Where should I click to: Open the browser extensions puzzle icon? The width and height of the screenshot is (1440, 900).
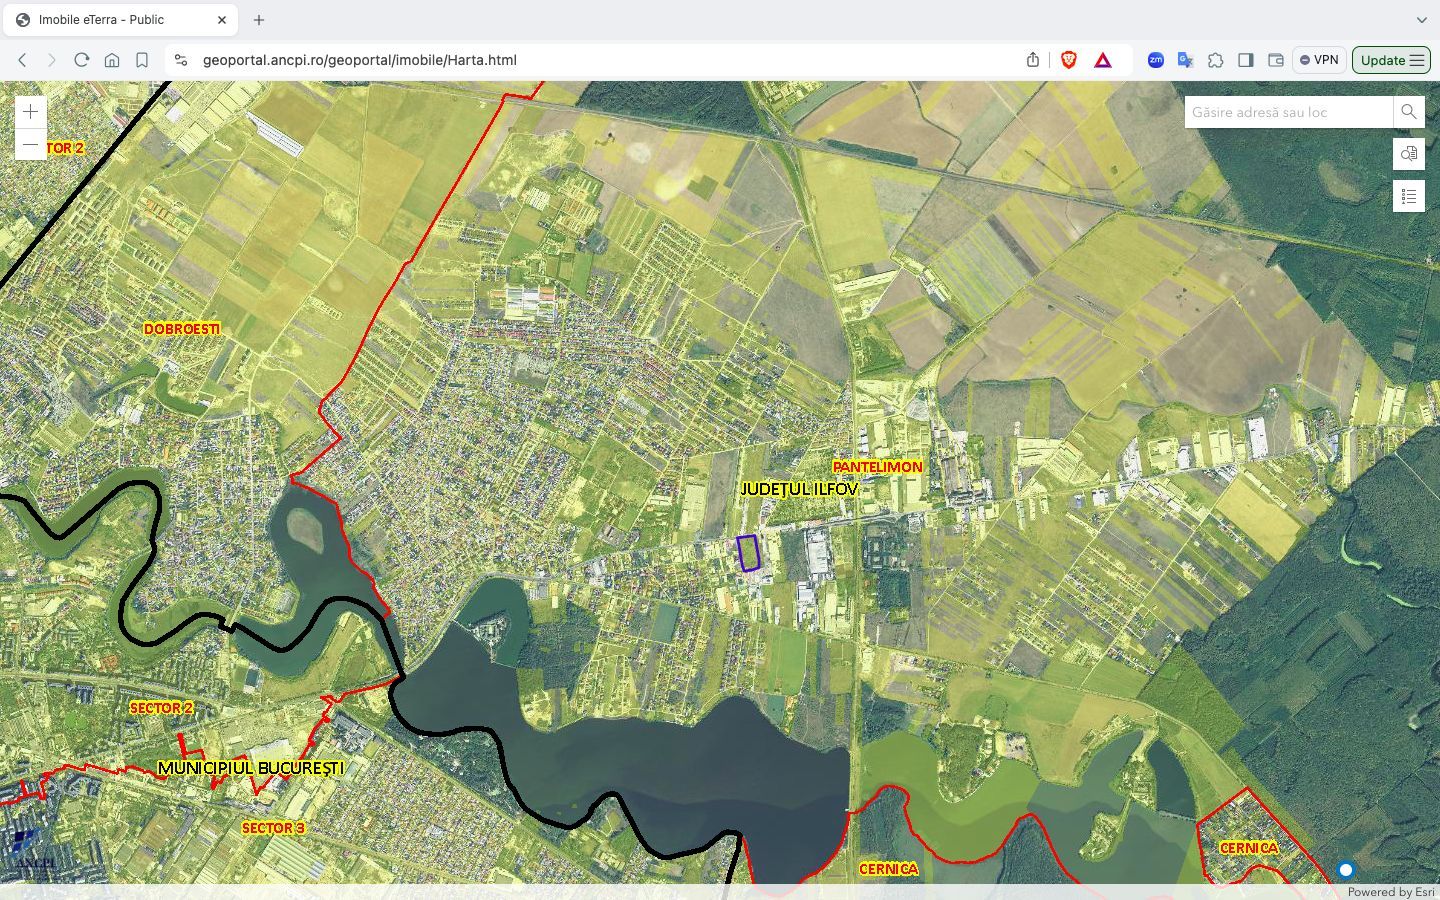1216,60
